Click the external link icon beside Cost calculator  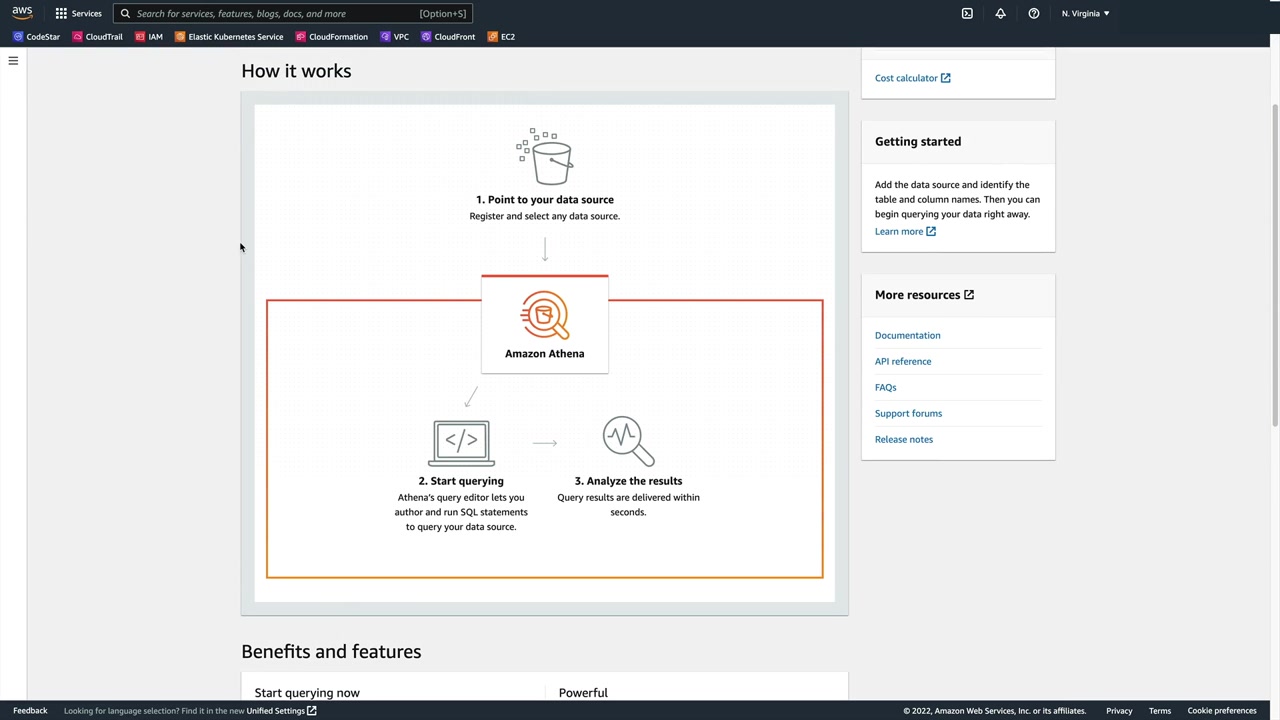[945, 78]
